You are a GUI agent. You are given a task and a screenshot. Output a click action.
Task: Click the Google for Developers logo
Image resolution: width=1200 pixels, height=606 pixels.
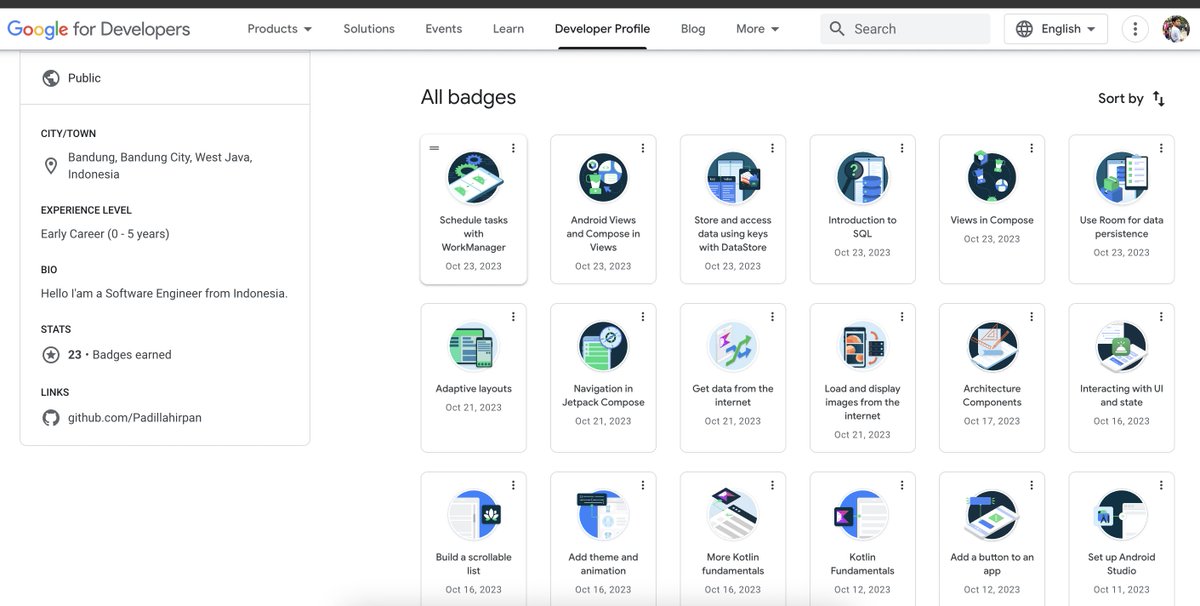pyautogui.click(x=99, y=29)
